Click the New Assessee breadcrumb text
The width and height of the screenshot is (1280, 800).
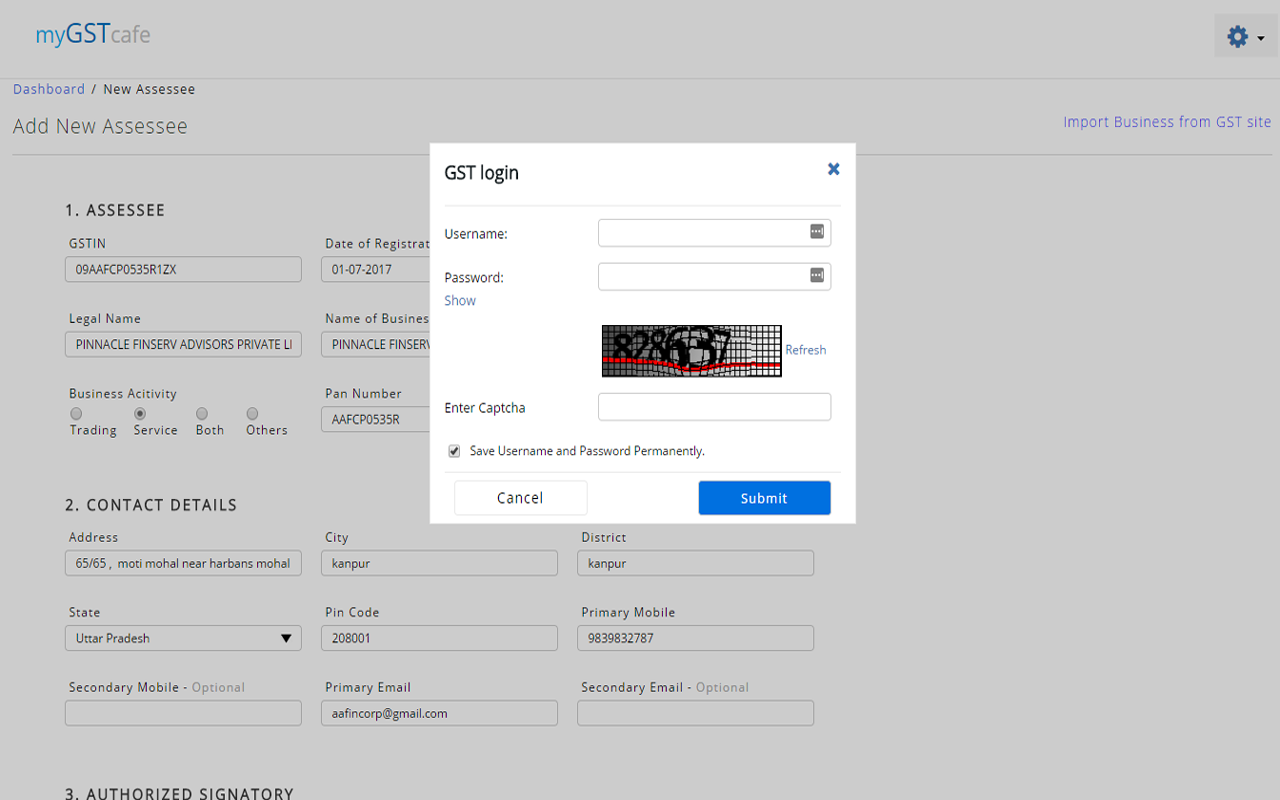pos(149,89)
